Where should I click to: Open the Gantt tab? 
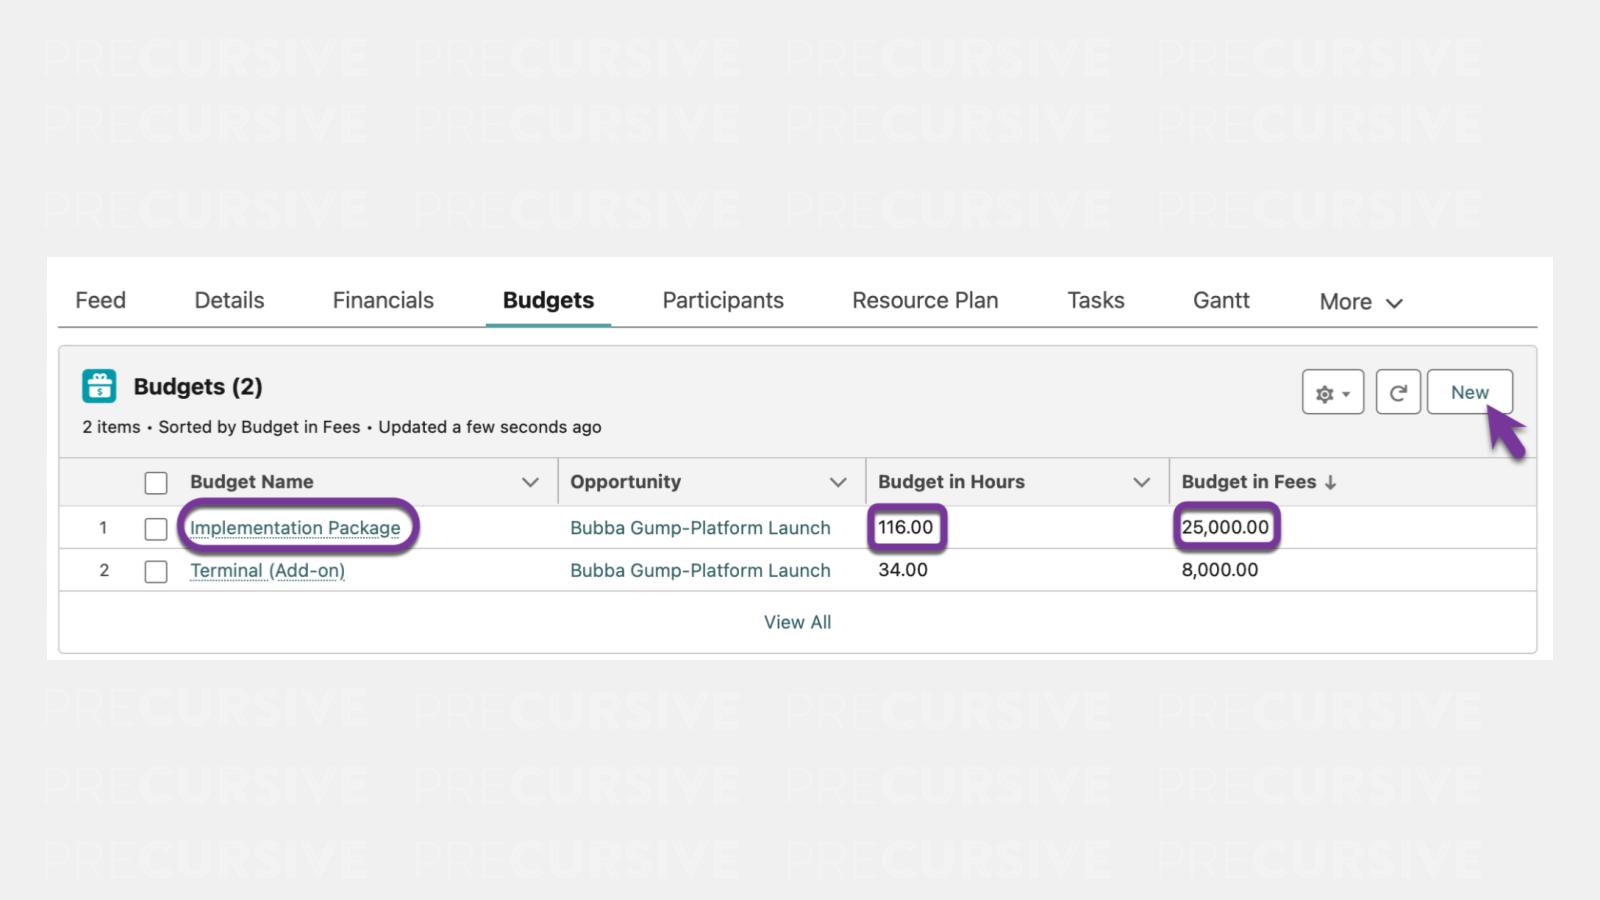point(1221,301)
